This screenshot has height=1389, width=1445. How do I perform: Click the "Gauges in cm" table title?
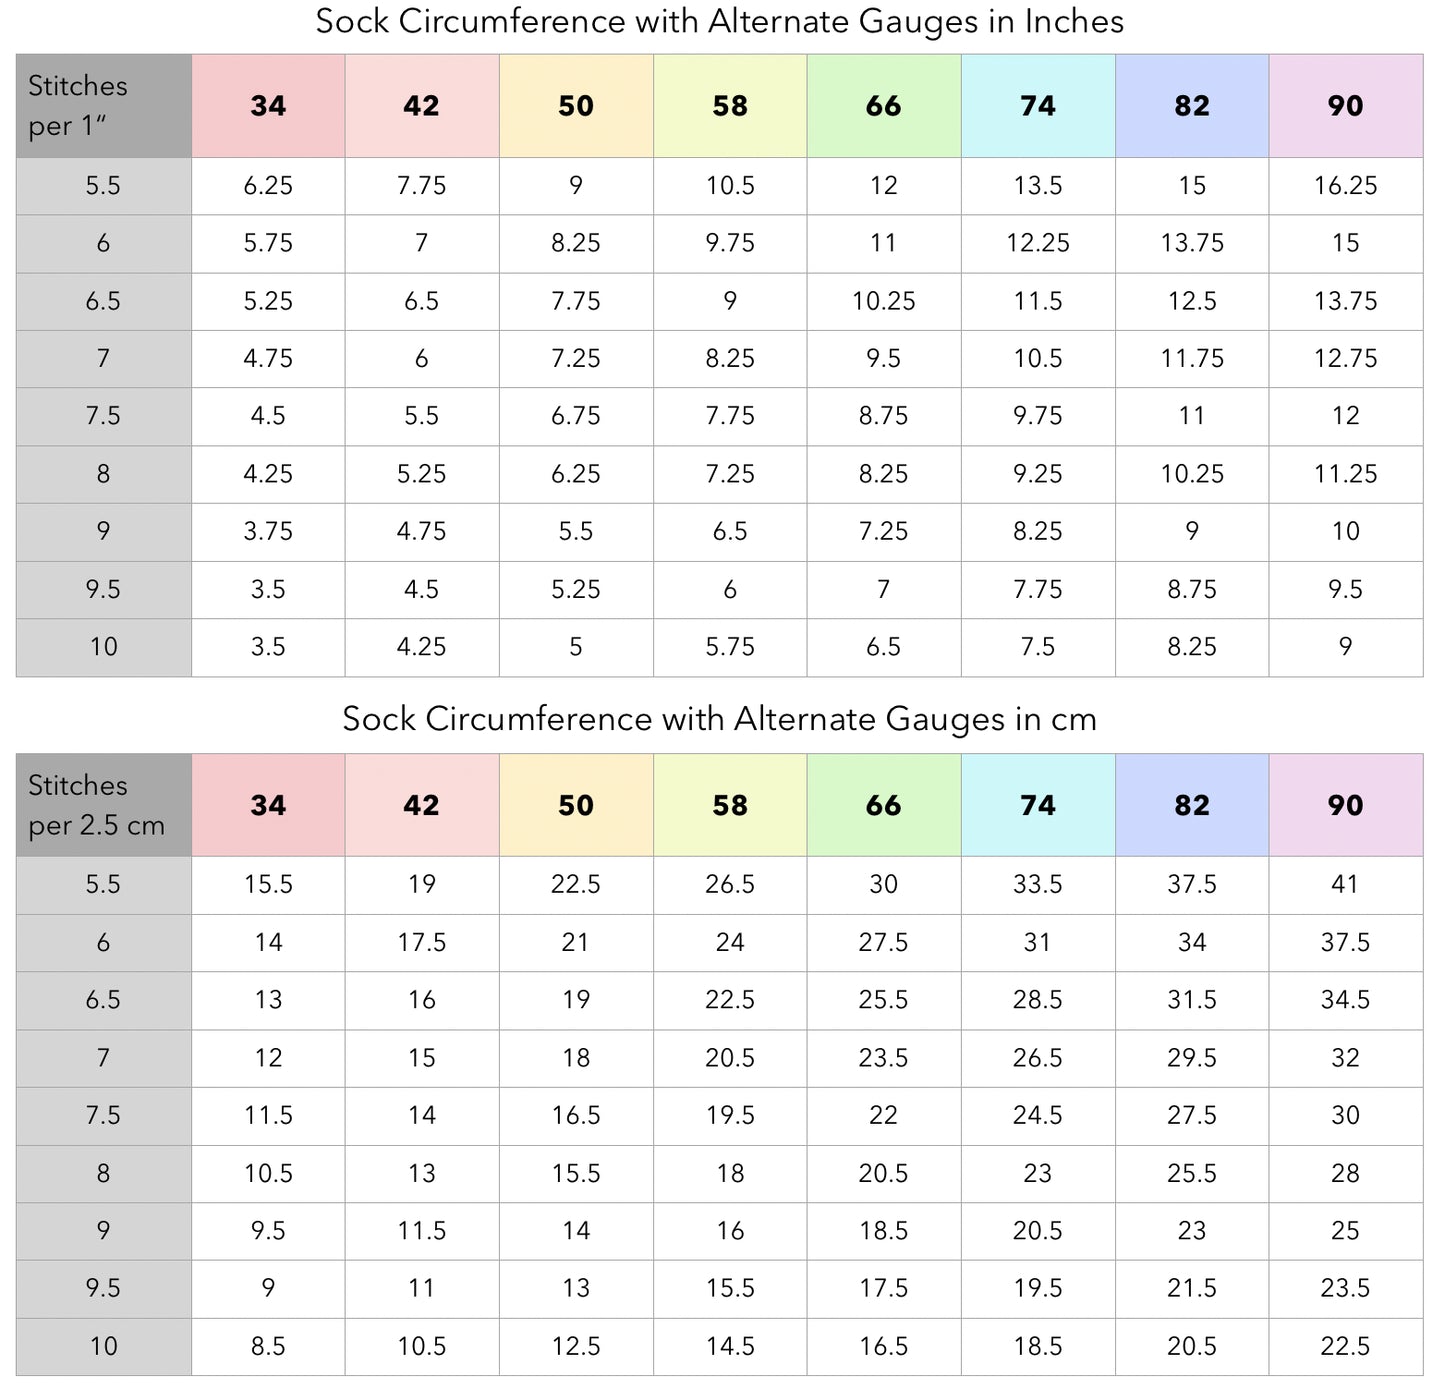pos(719,720)
